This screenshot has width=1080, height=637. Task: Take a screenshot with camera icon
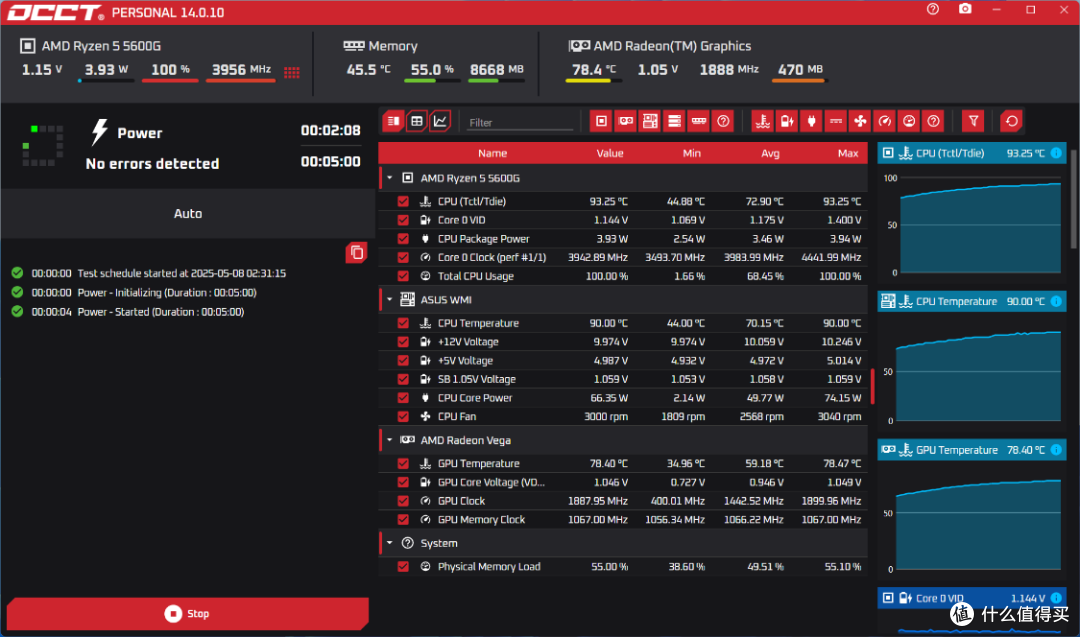pyautogui.click(x=965, y=9)
